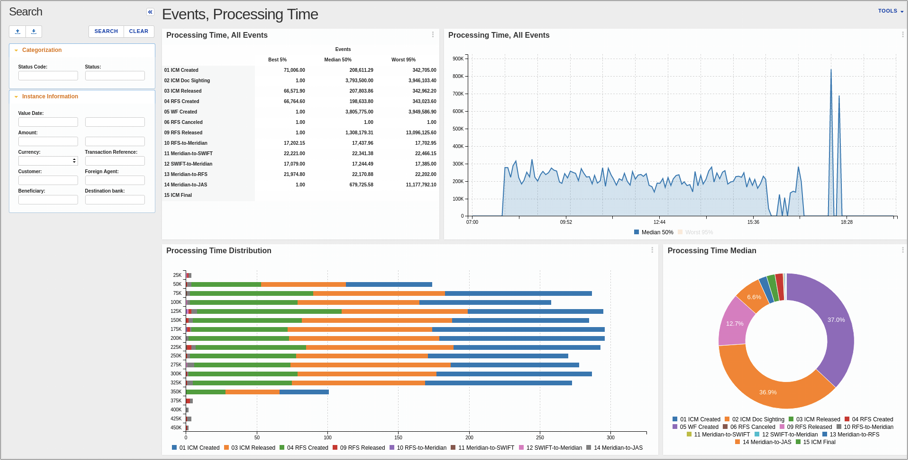
Task: Click the upload search criteria icon
Action: pyautogui.click(x=17, y=31)
